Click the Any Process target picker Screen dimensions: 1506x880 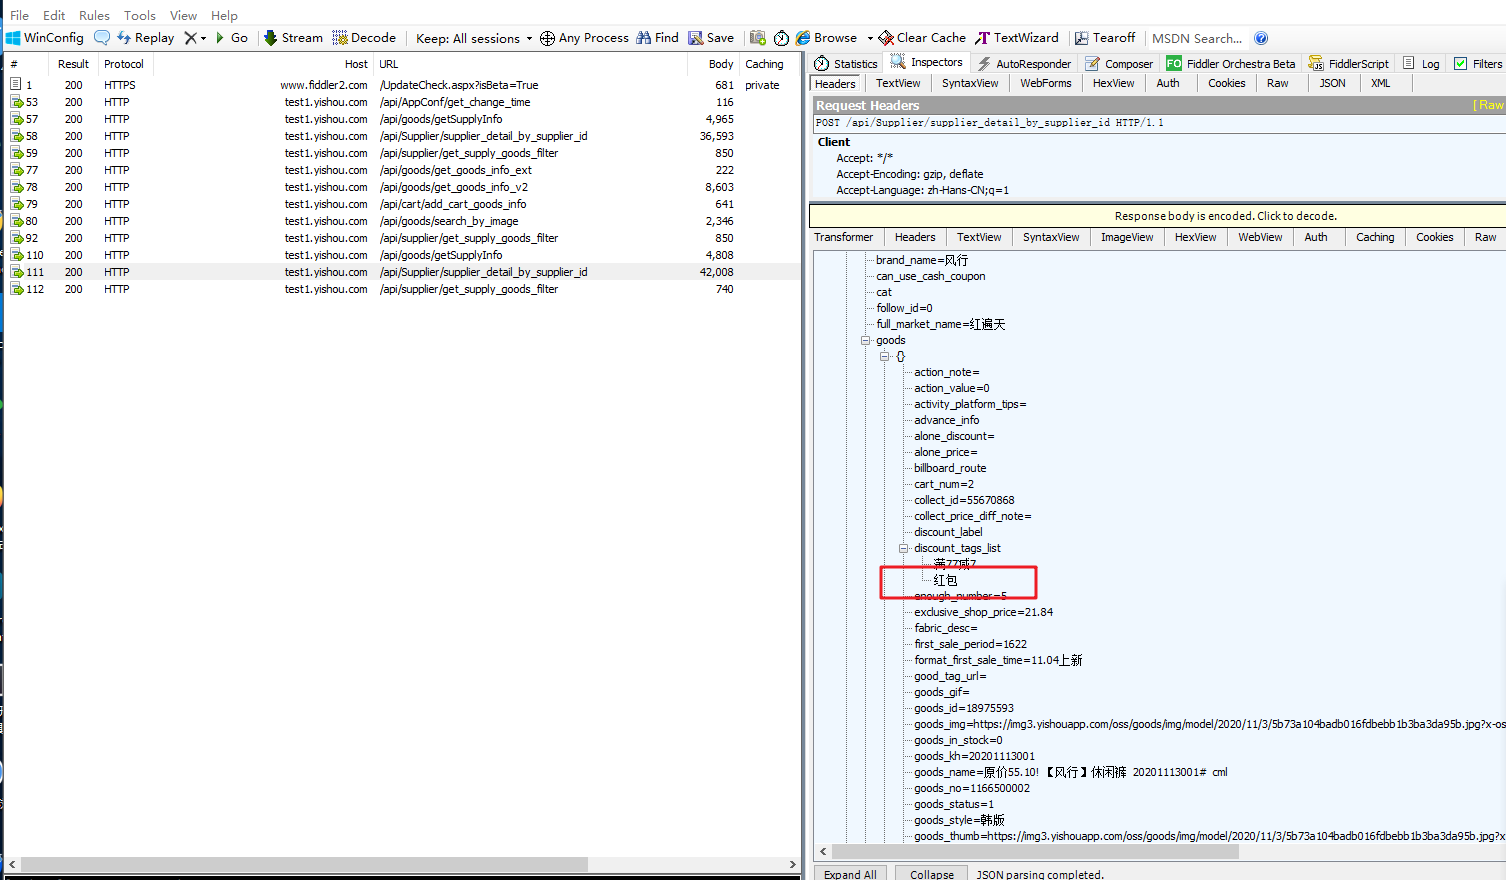584,38
